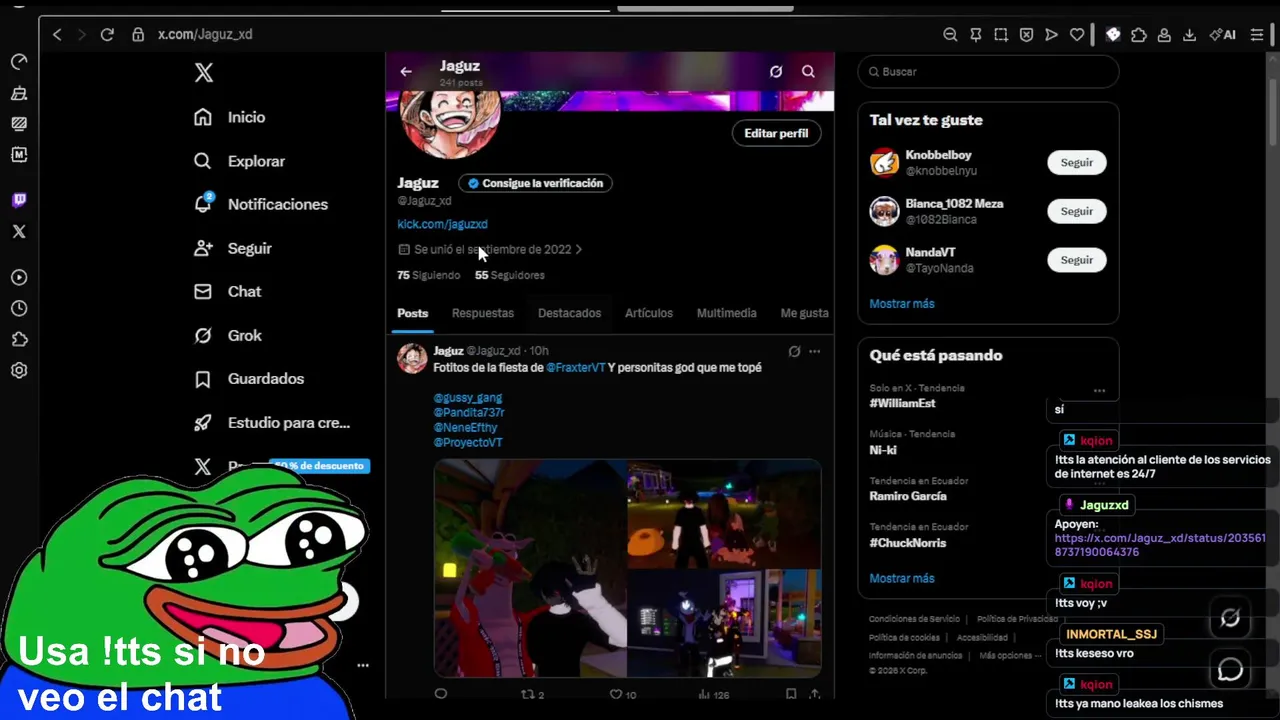Viewport: 1280px width, 720px height.
Task: Open GX Cleaner broom icon in sidebar
Action: [19, 93]
